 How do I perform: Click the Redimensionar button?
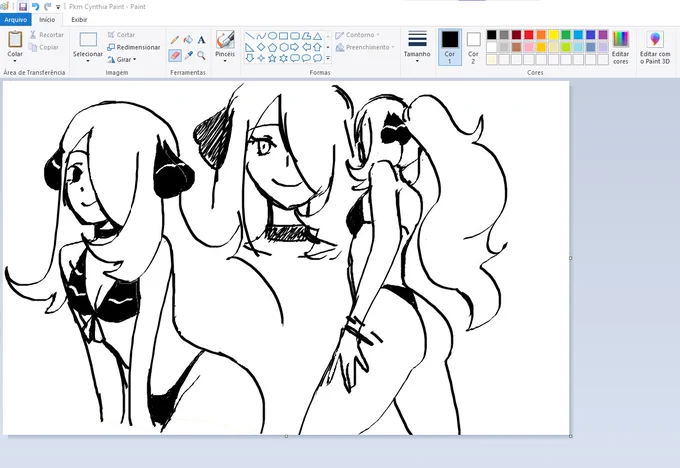click(x=134, y=47)
